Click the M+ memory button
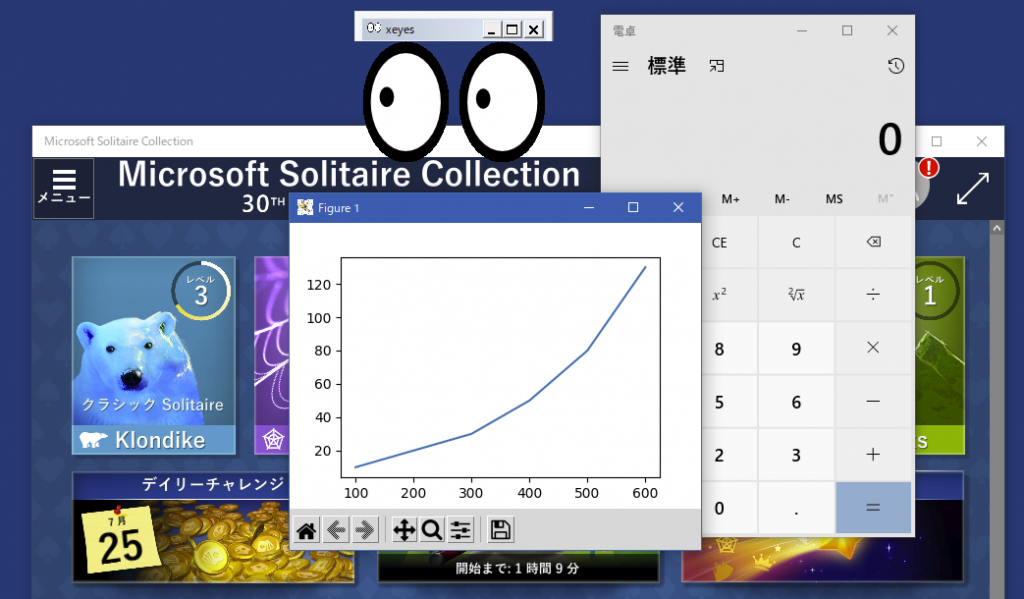This screenshot has width=1024, height=599. pyautogui.click(x=731, y=199)
